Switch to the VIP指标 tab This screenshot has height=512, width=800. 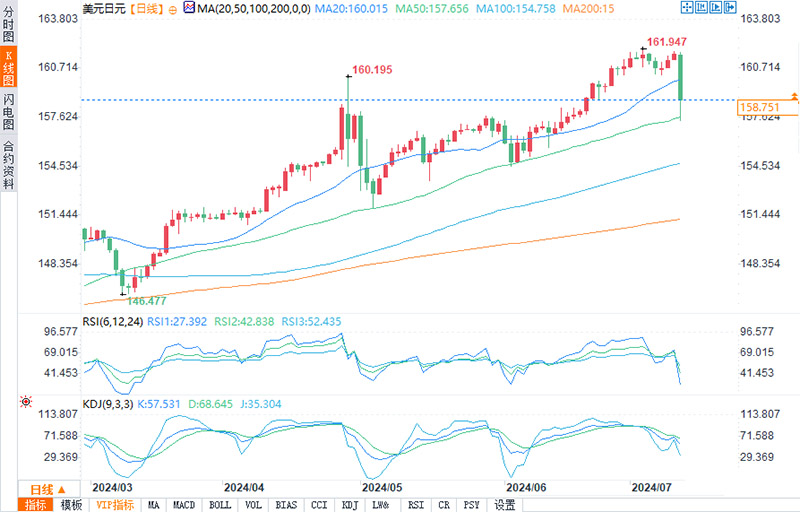(x=115, y=505)
